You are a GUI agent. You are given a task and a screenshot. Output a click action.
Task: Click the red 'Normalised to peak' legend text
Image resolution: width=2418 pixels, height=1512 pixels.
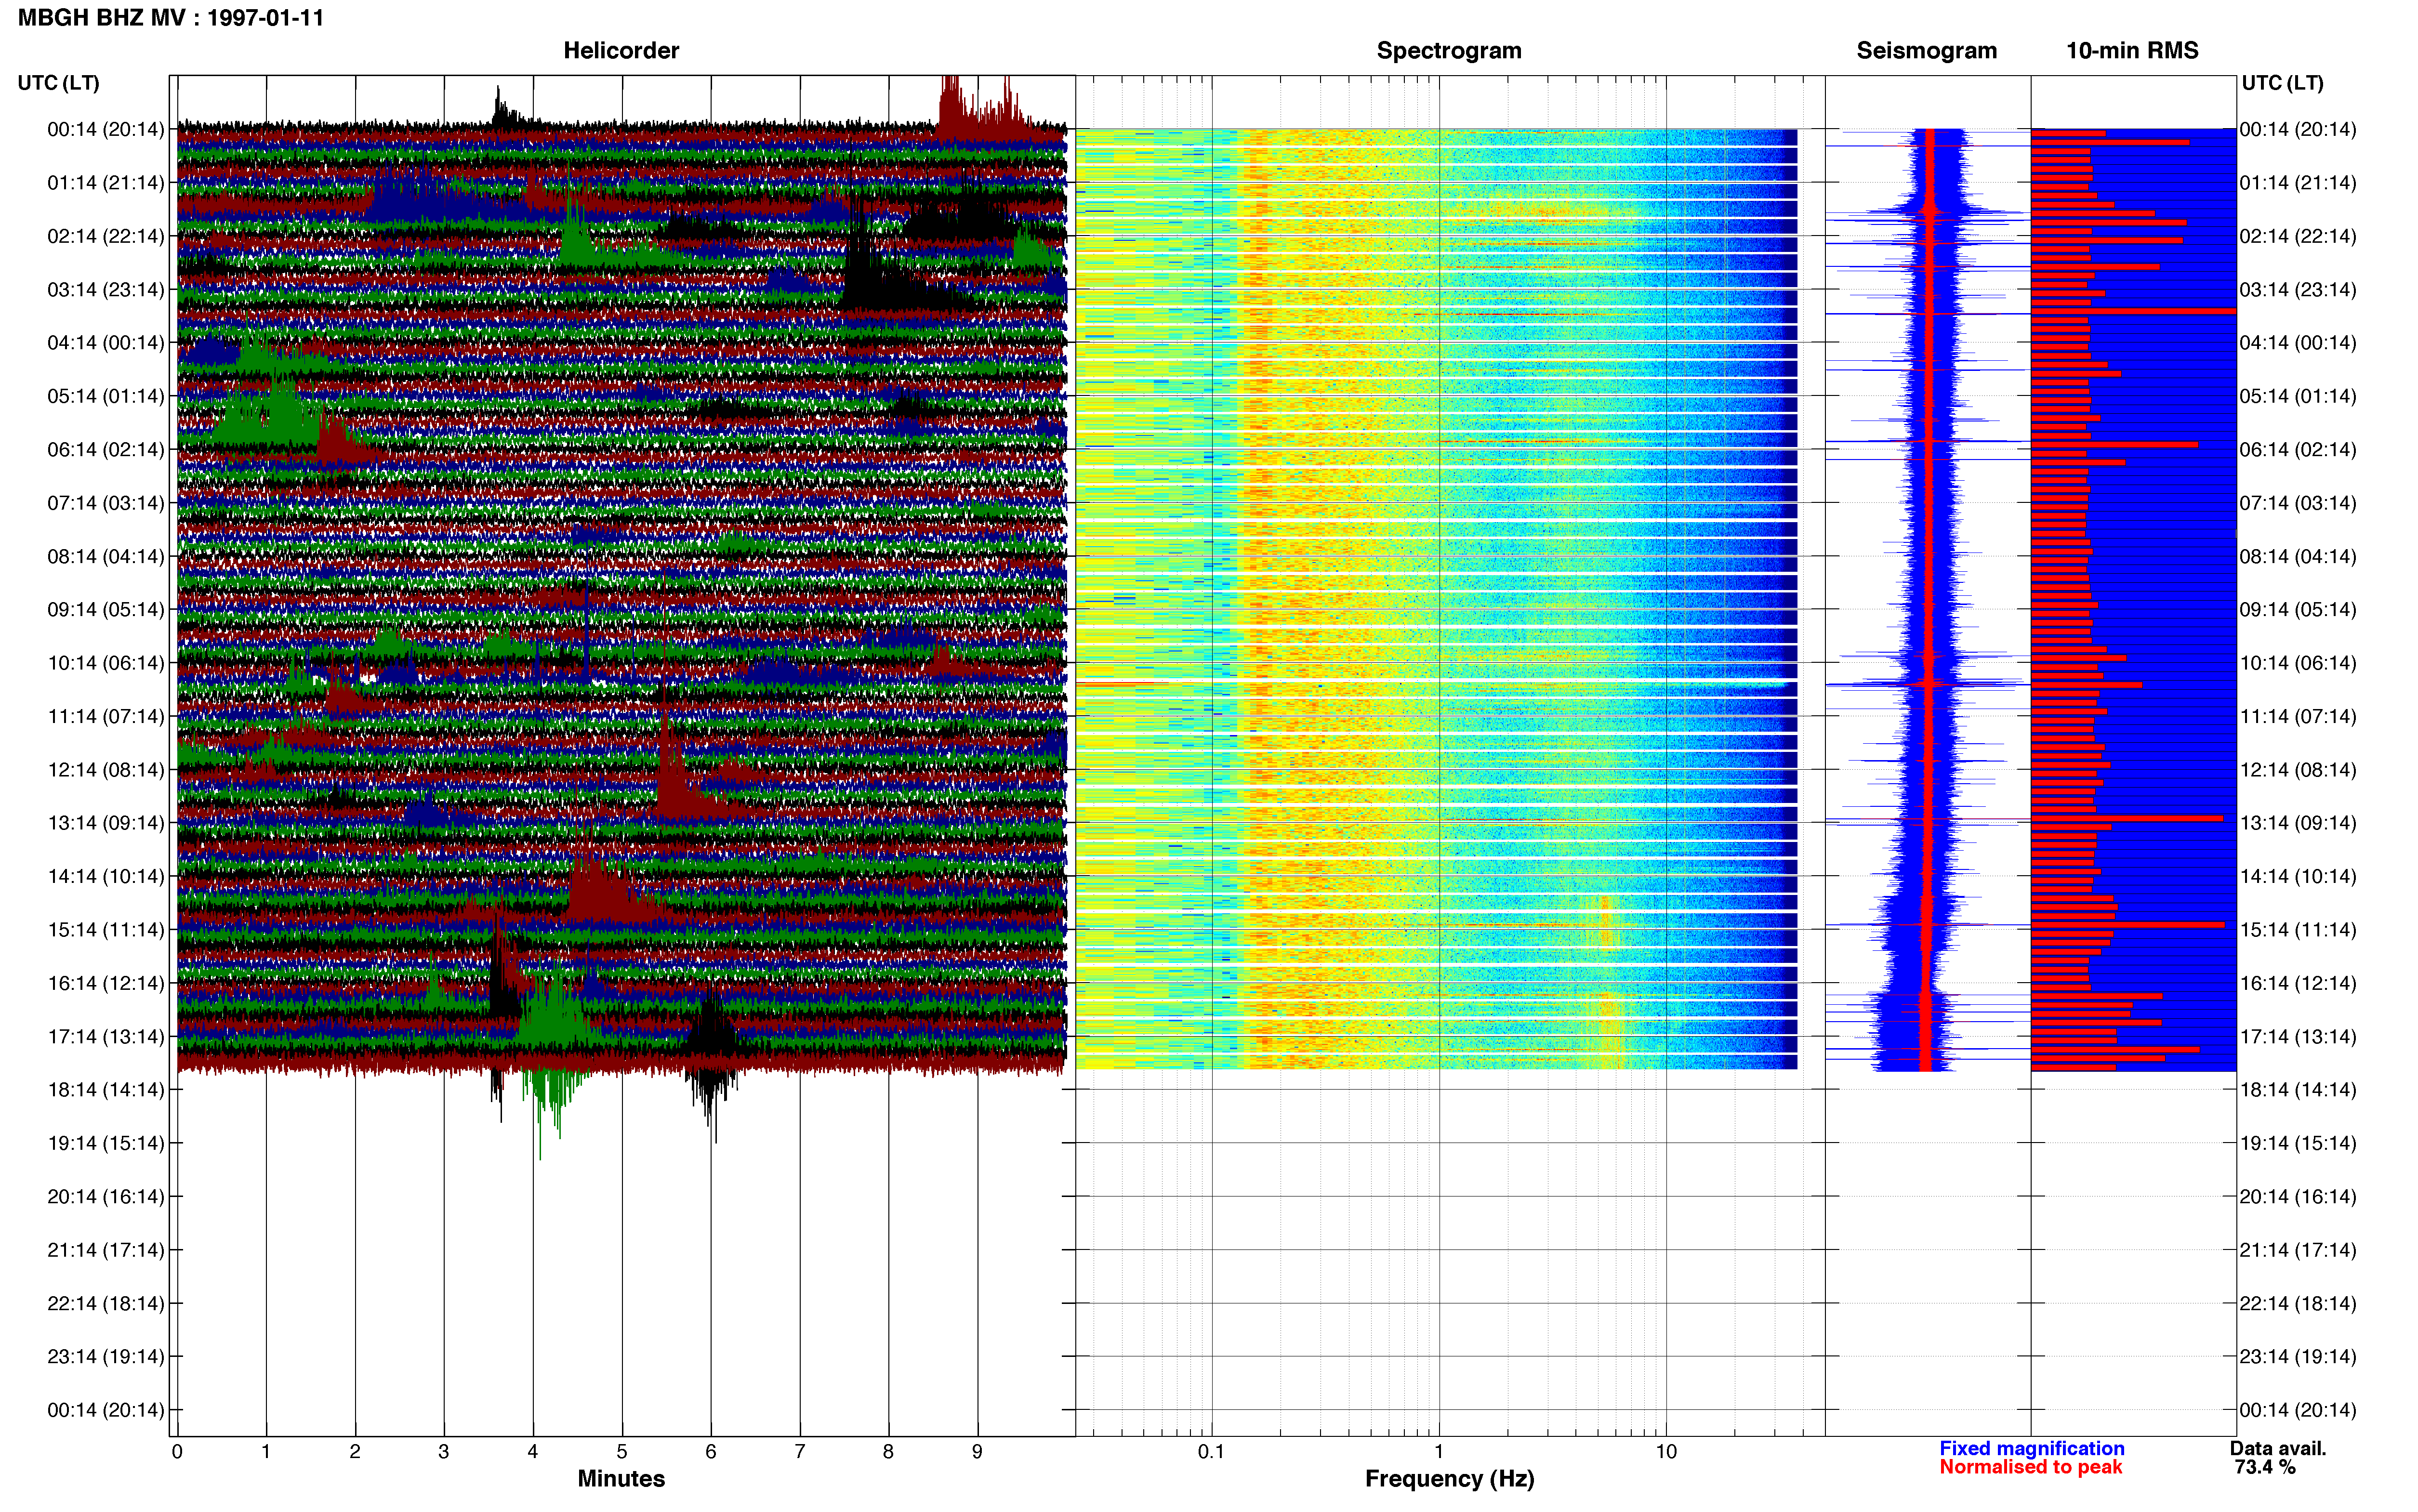(x=2030, y=1467)
